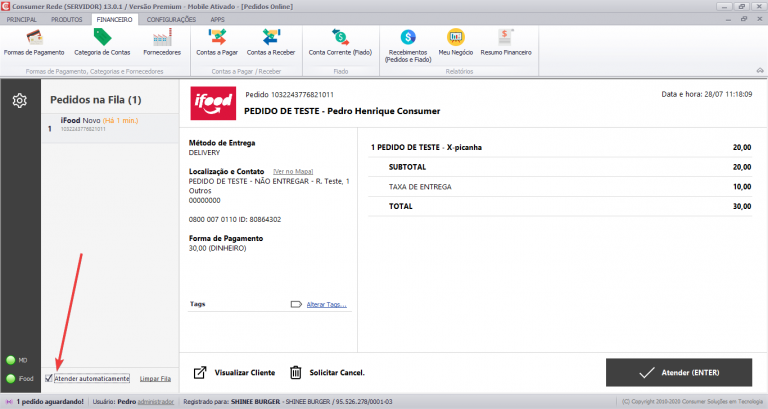Switch to the PRODUTOS tab
Viewport: 768px width, 409px height.
point(66,19)
